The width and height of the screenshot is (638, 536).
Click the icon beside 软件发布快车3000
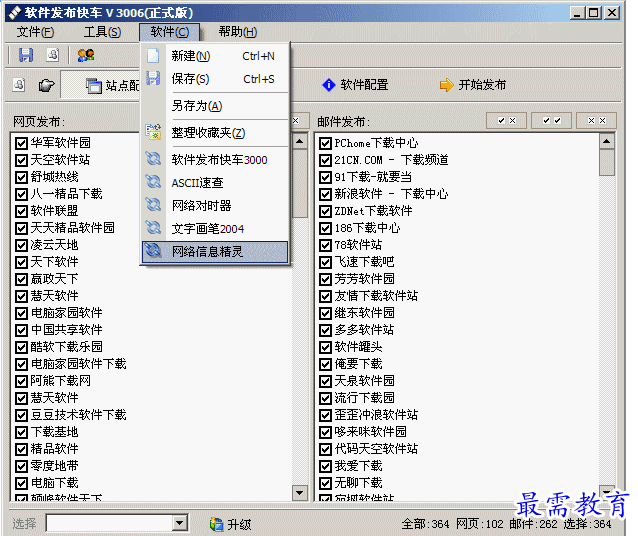click(x=153, y=159)
